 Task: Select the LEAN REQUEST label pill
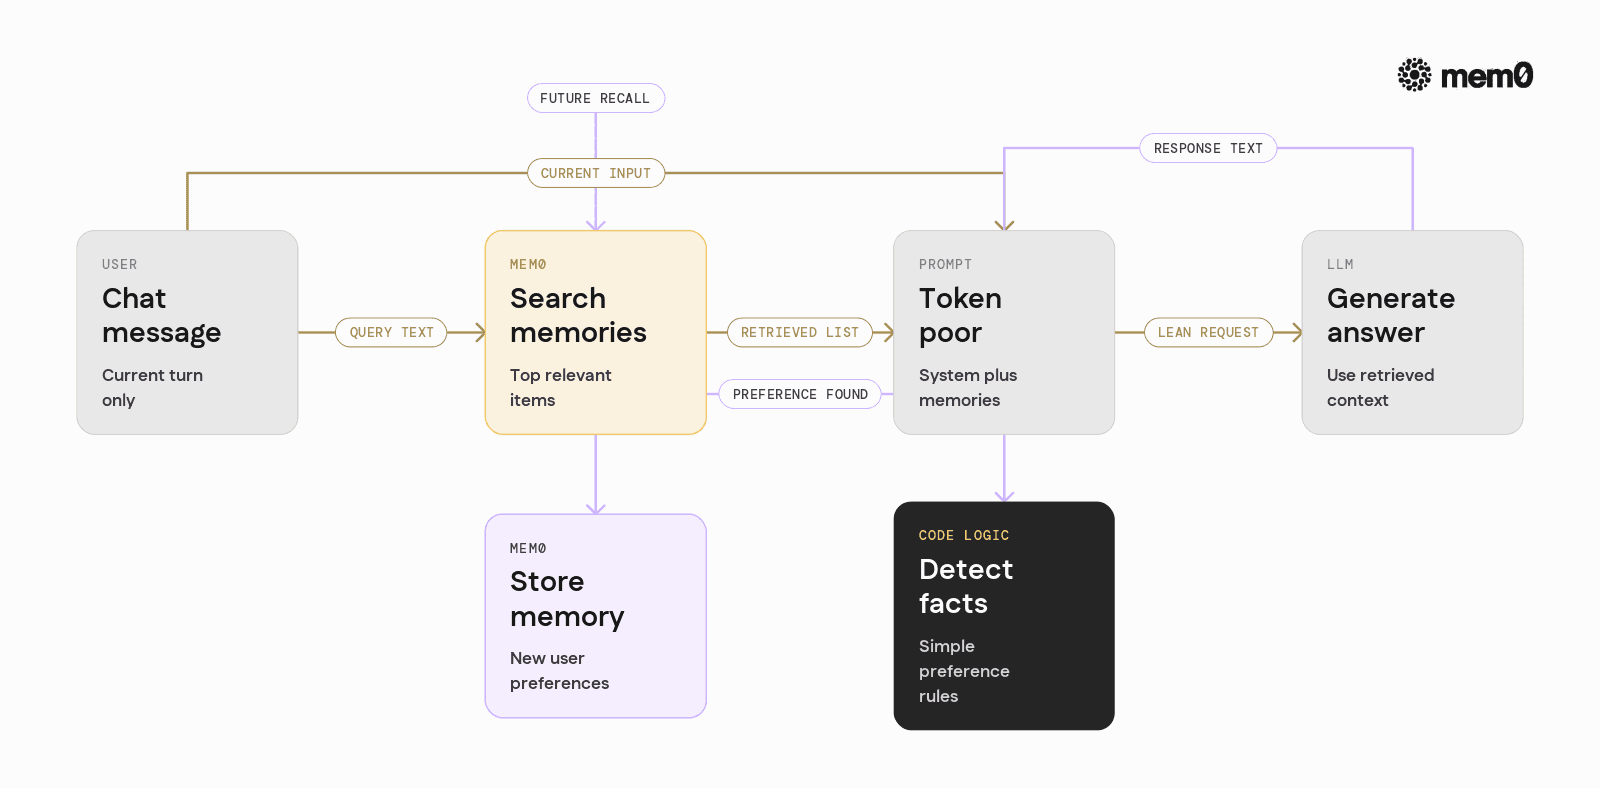click(1208, 332)
